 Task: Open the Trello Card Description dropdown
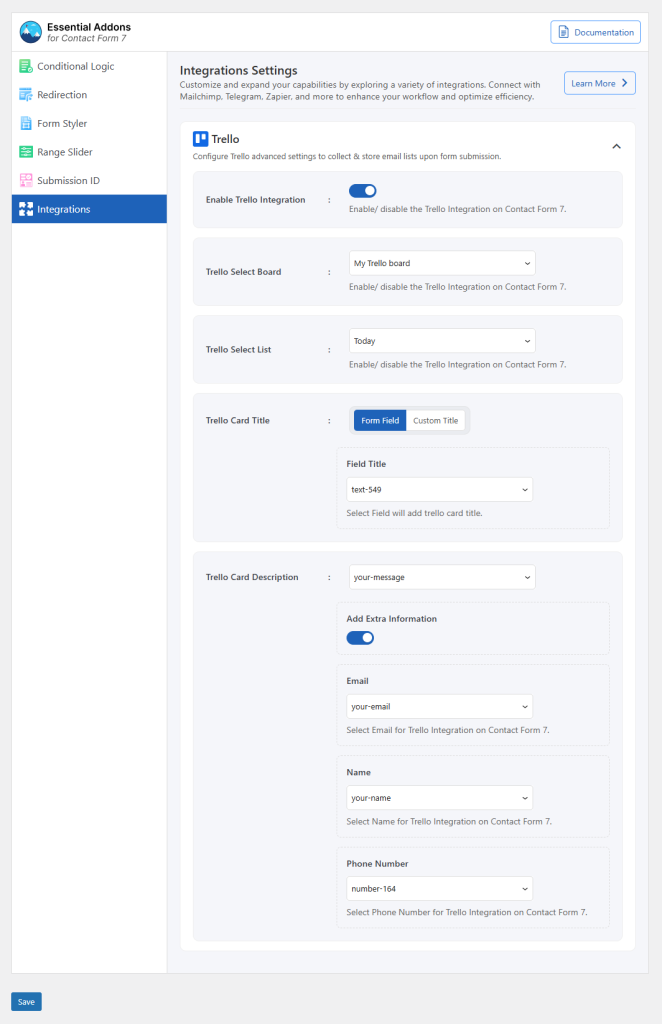(442, 577)
